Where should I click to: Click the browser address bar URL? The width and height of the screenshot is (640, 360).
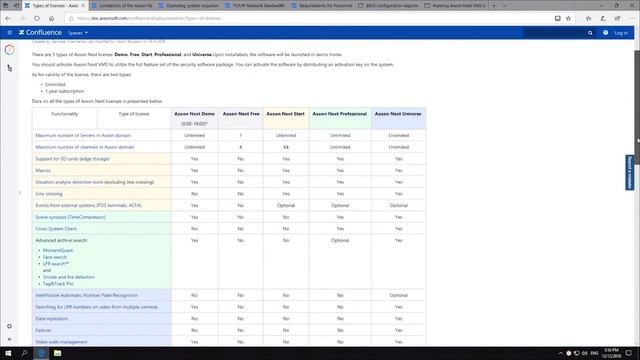pos(149,18)
